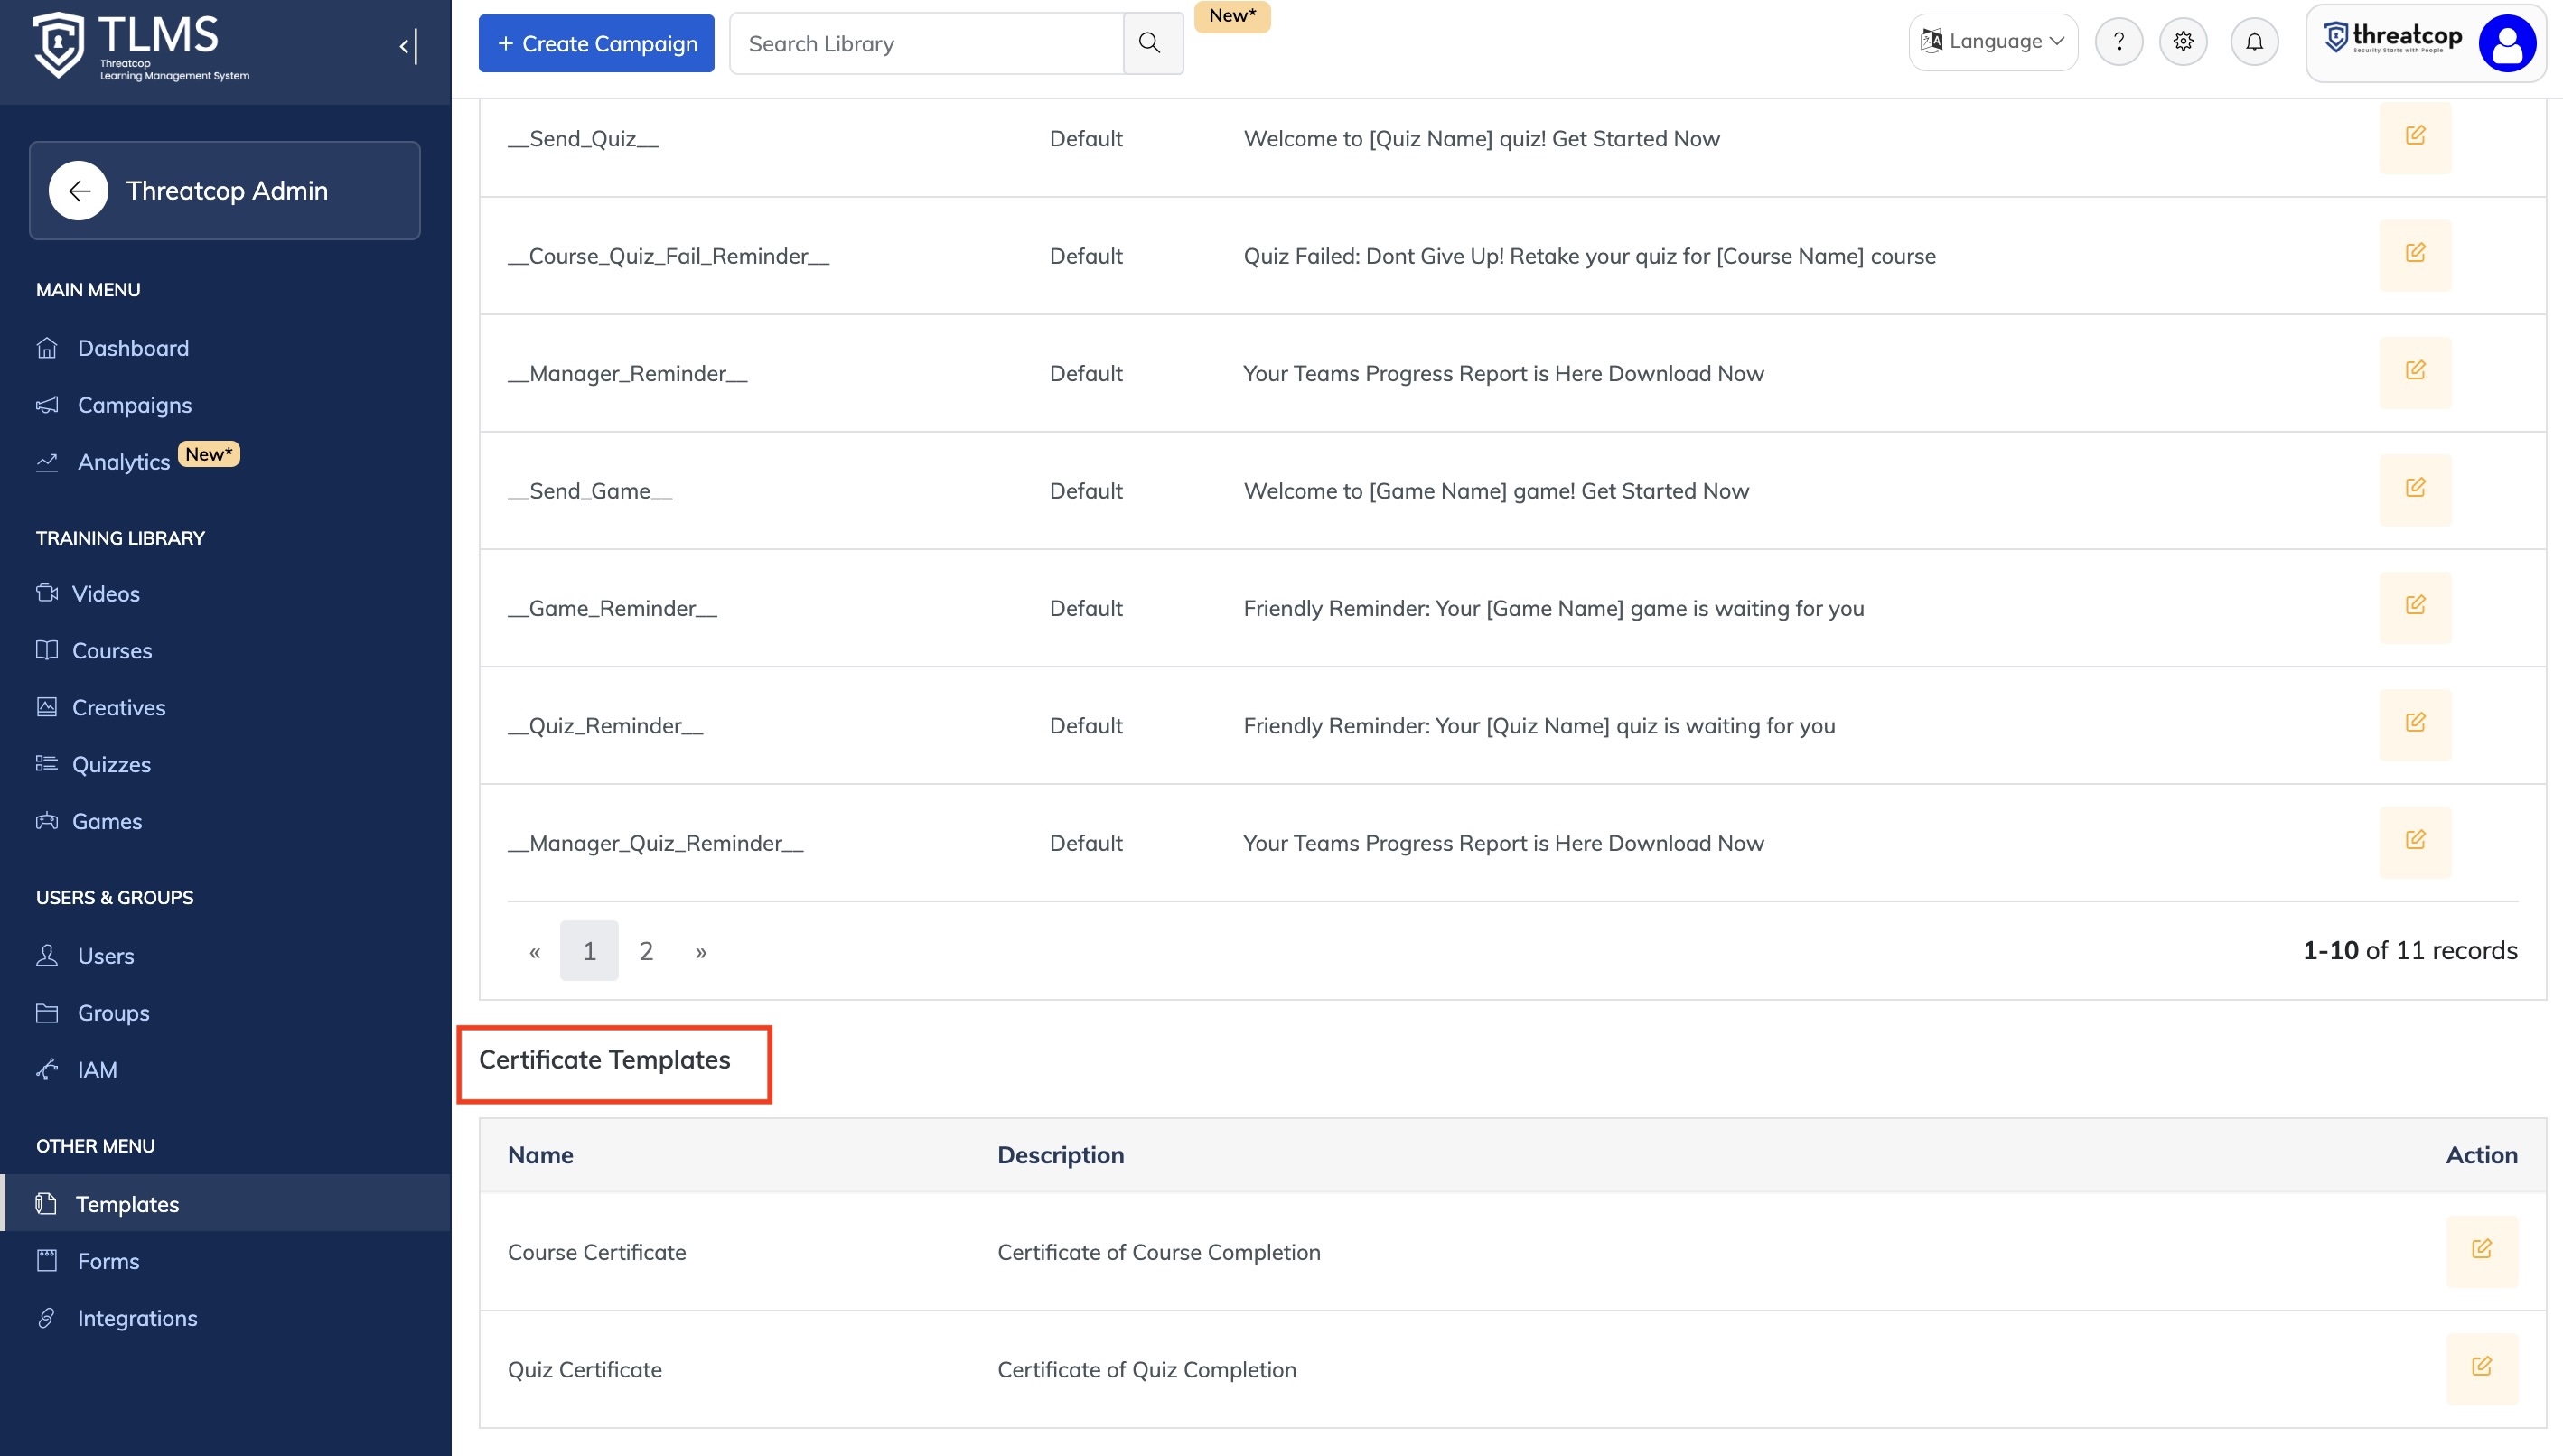Click the next page double-arrow
The height and width of the screenshot is (1456, 2563).
[701, 951]
